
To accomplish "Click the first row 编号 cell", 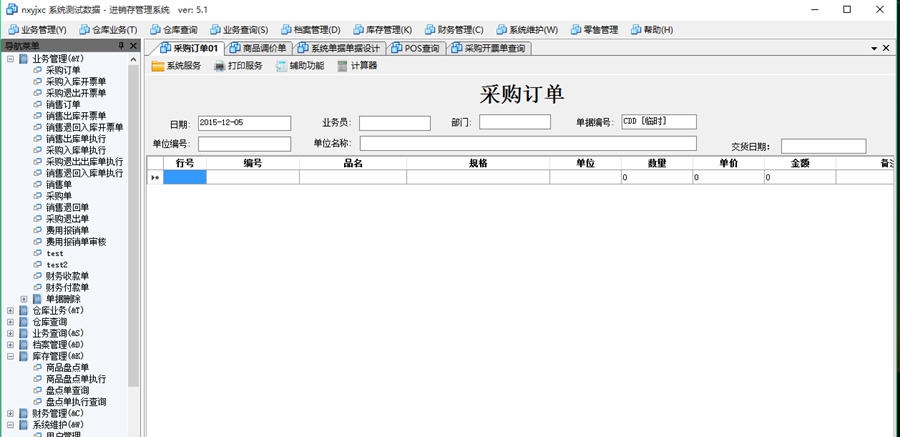I will pyautogui.click(x=253, y=177).
